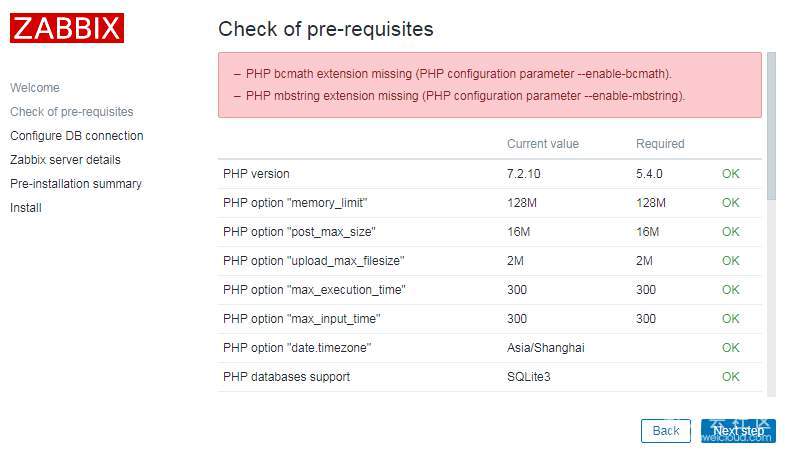Click the "memory_limit" option row
Image resolution: width=785 pixels, height=452 pixels.
(x=295, y=203)
